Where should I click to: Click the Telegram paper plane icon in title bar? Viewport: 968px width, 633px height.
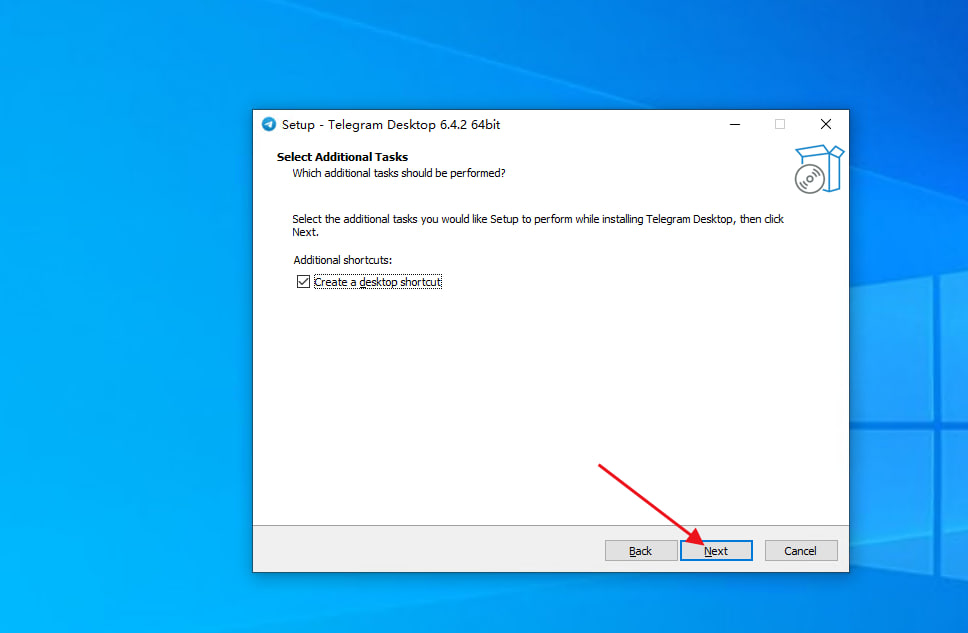pos(268,125)
